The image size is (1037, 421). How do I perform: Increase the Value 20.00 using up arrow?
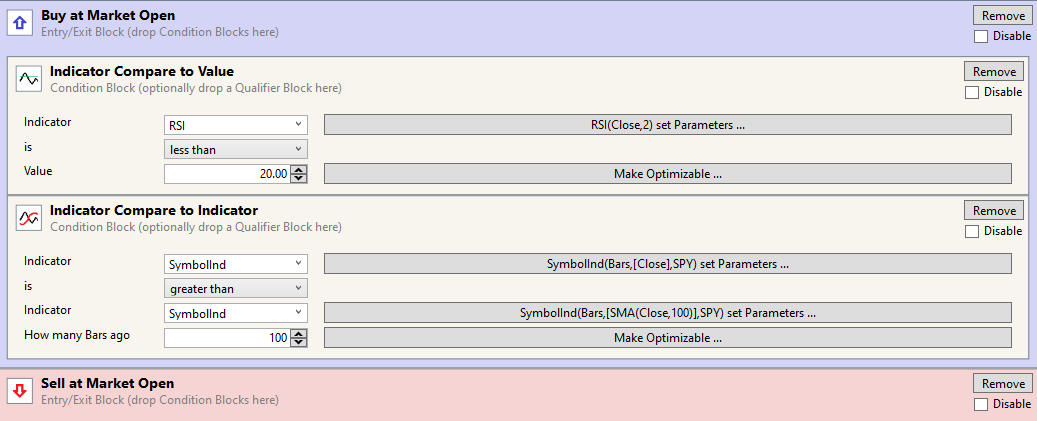pyautogui.click(x=299, y=170)
